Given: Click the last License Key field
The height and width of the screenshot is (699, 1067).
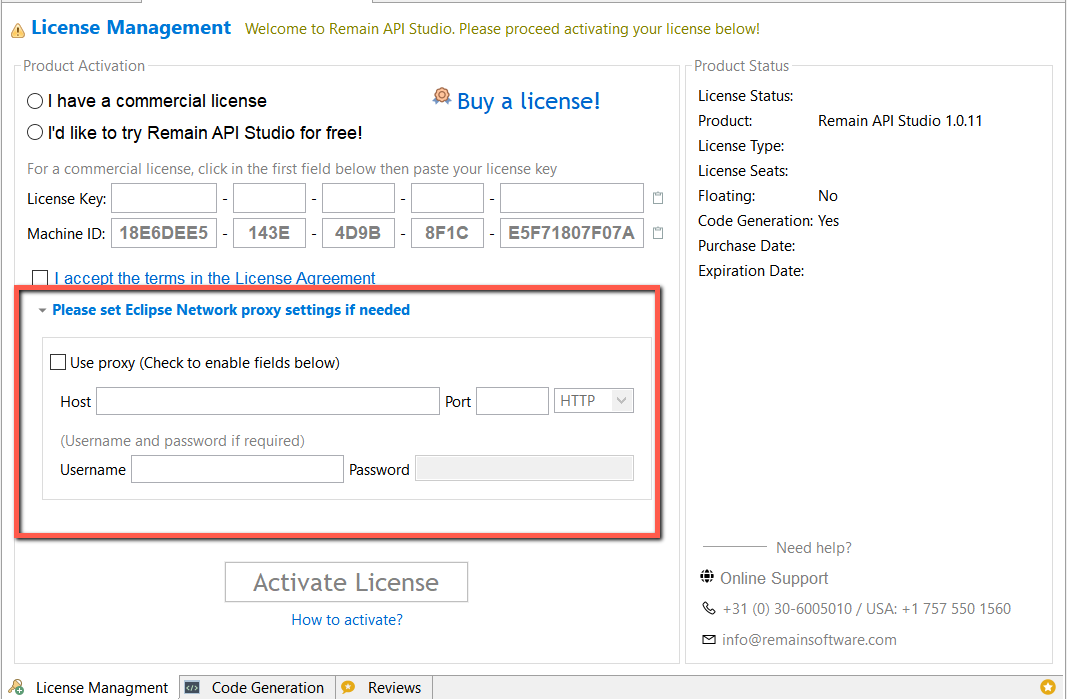Looking at the screenshot, I should tap(572, 198).
